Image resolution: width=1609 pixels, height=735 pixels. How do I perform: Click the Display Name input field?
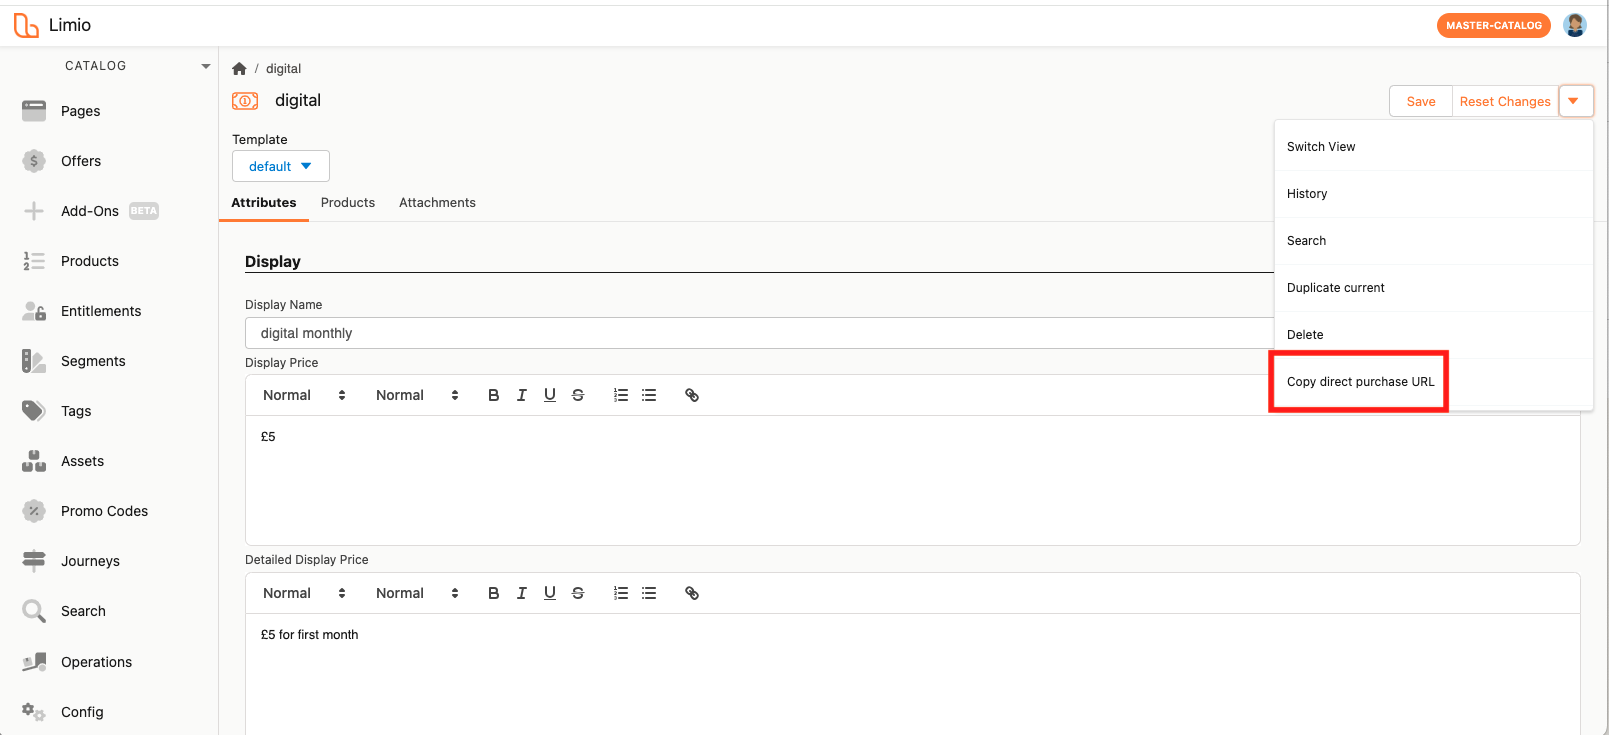point(760,333)
